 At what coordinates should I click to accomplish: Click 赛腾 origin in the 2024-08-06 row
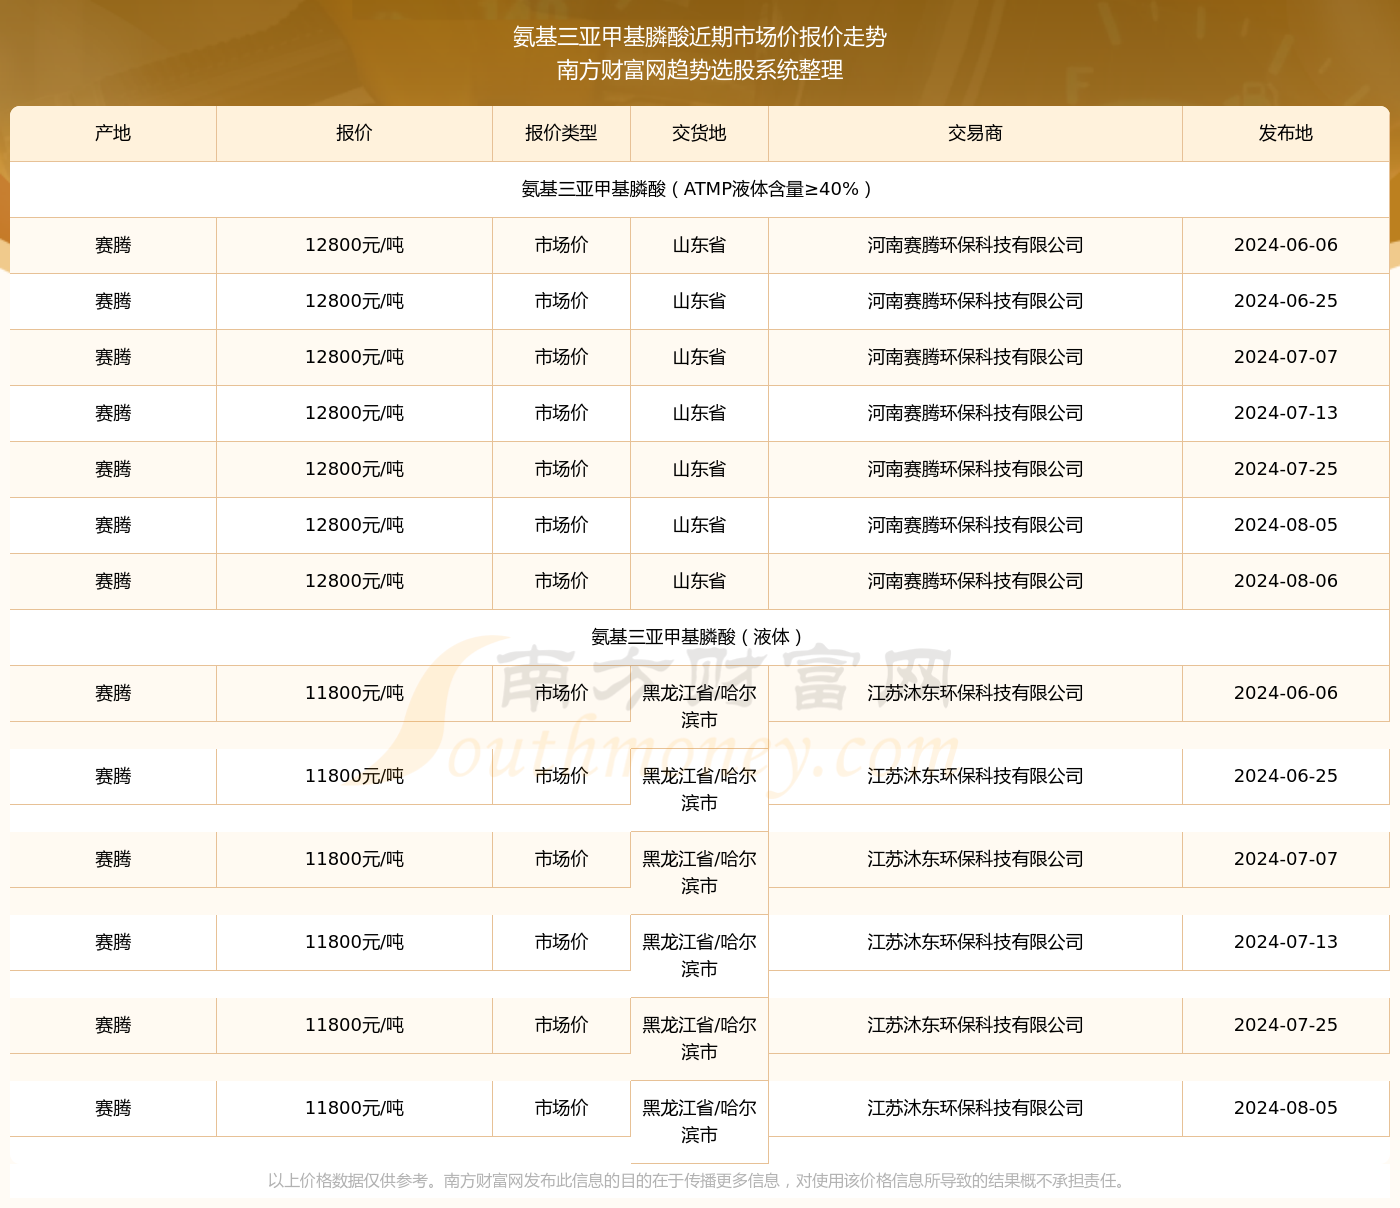tap(113, 581)
